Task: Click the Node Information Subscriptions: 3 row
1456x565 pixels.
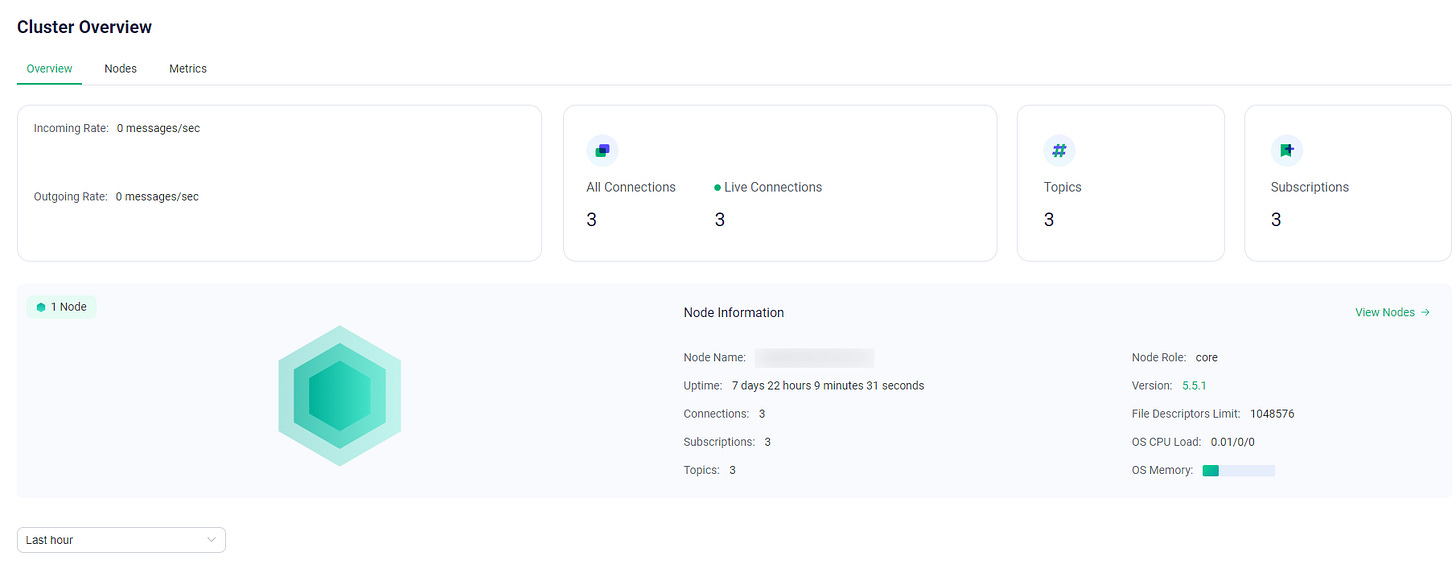Action: coord(728,441)
